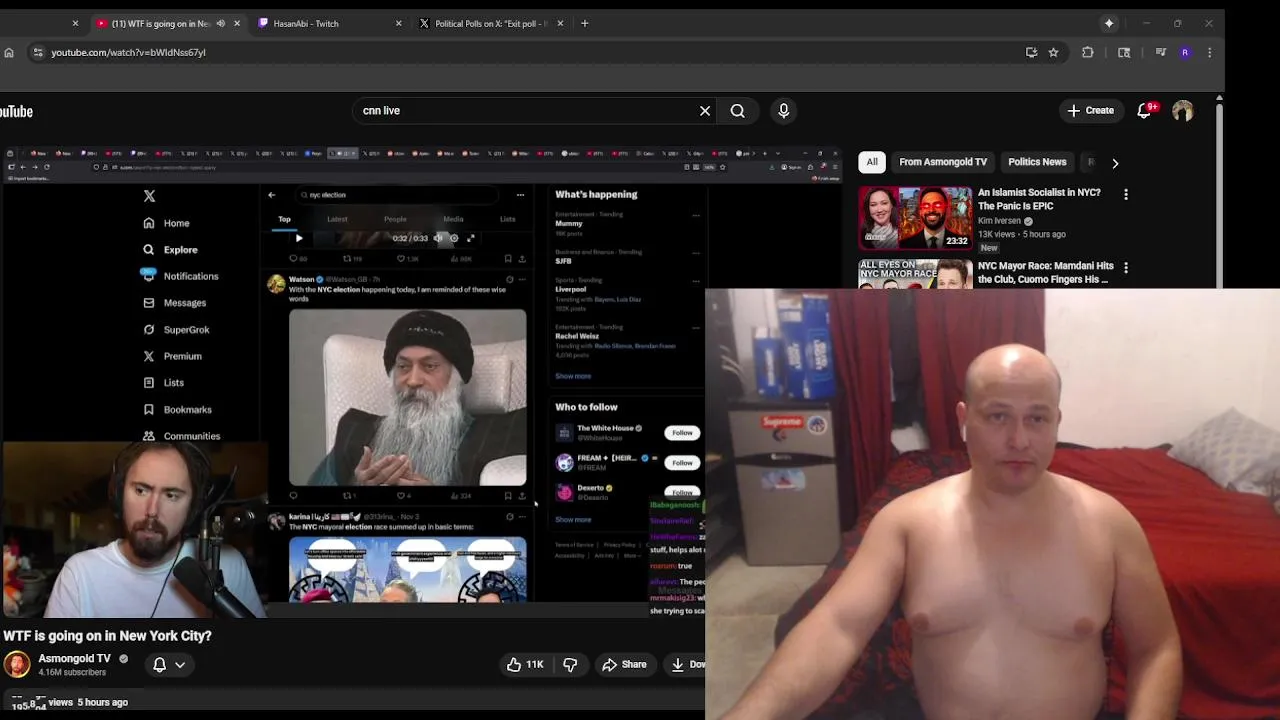Like the video with 11K likes

click(x=525, y=664)
